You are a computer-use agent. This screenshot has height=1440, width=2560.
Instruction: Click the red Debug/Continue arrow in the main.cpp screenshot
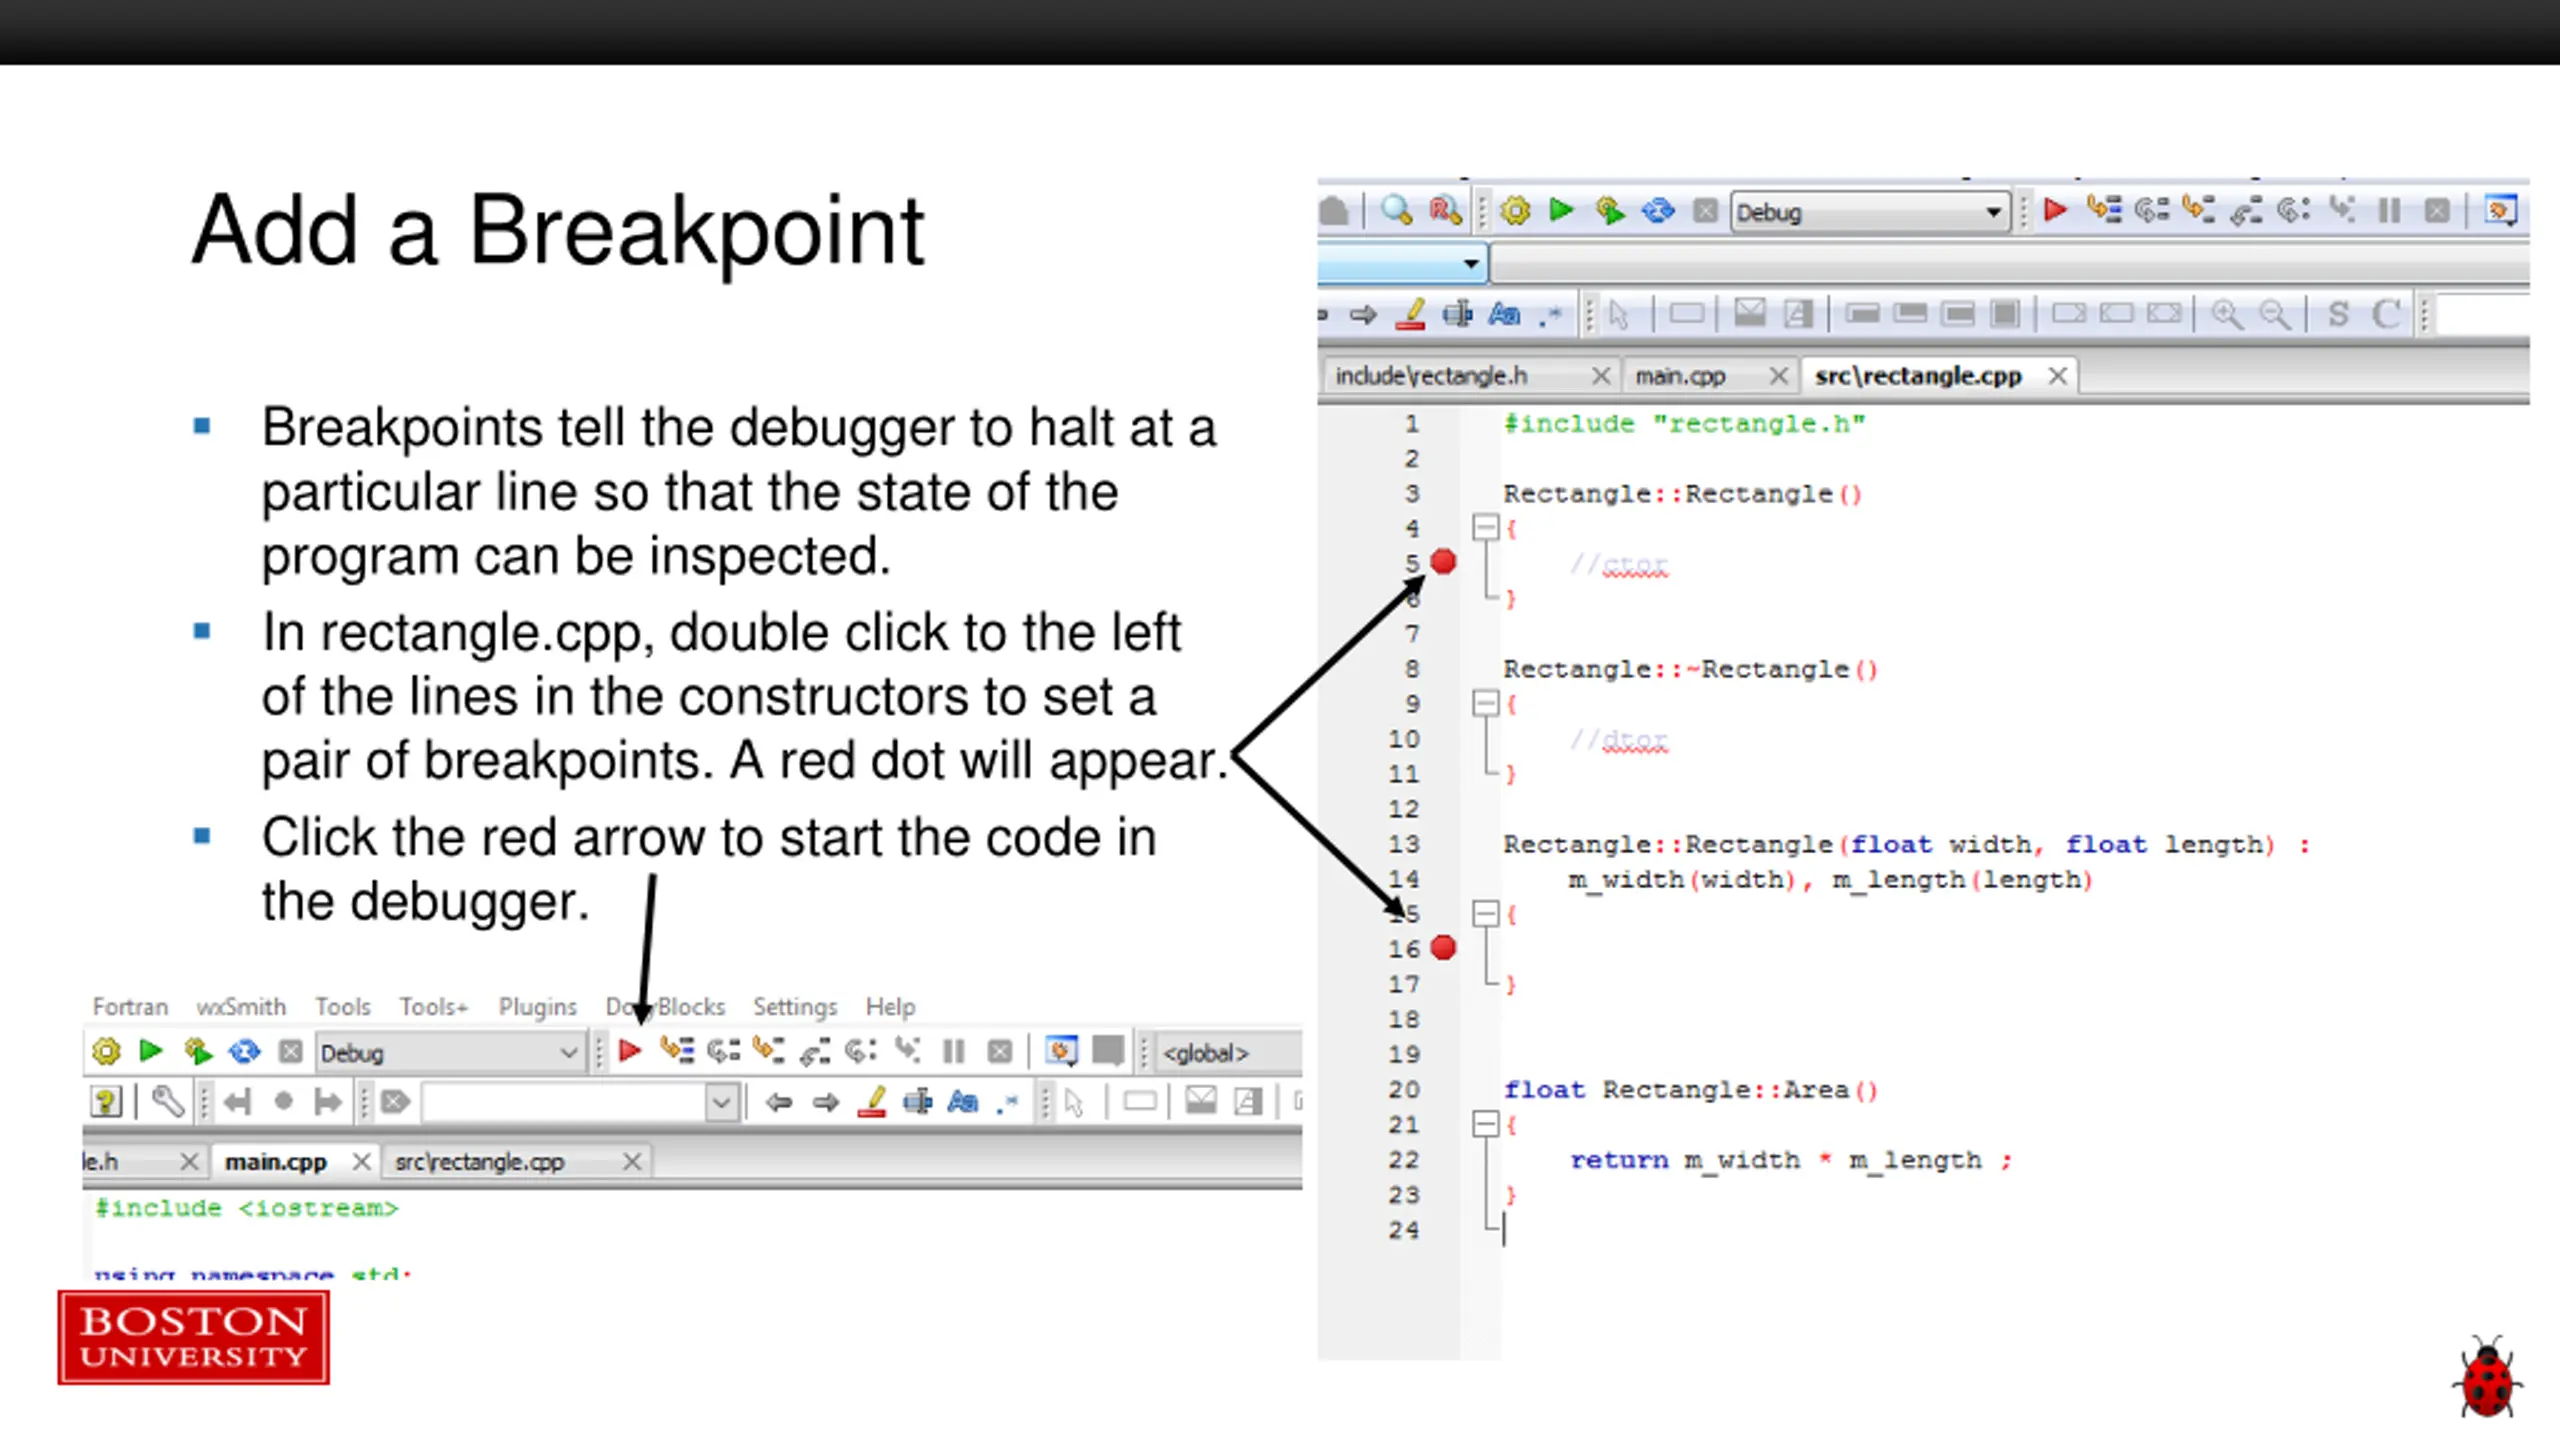coord(630,1051)
